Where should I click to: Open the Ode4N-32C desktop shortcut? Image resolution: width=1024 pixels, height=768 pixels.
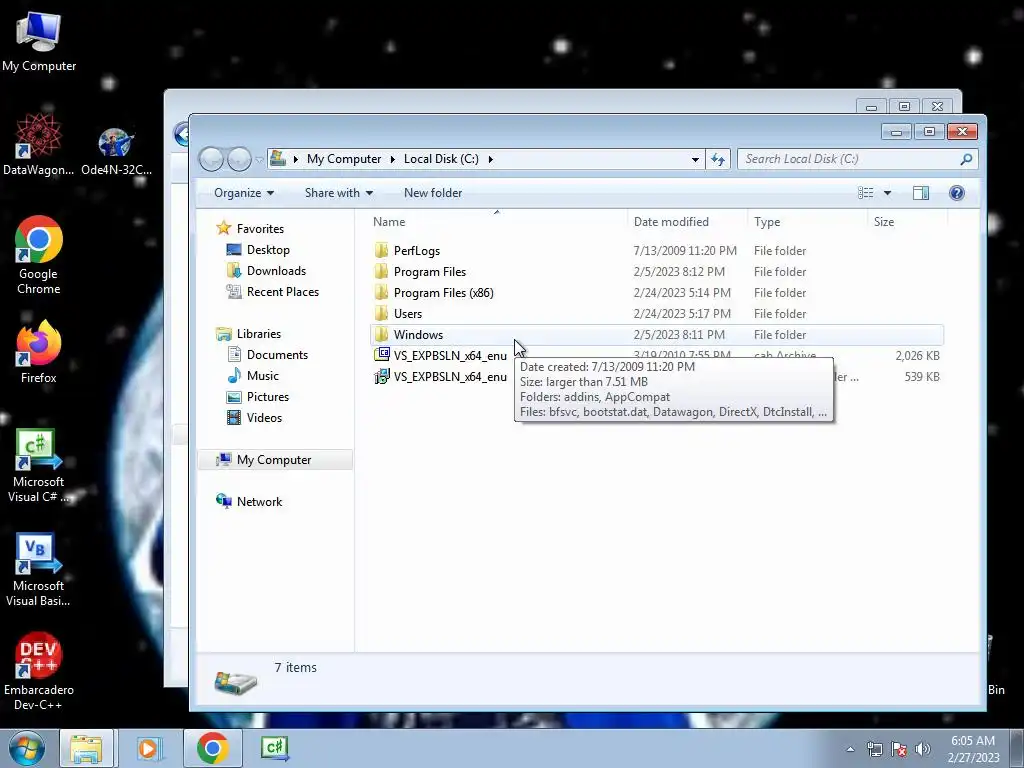coord(116,152)
